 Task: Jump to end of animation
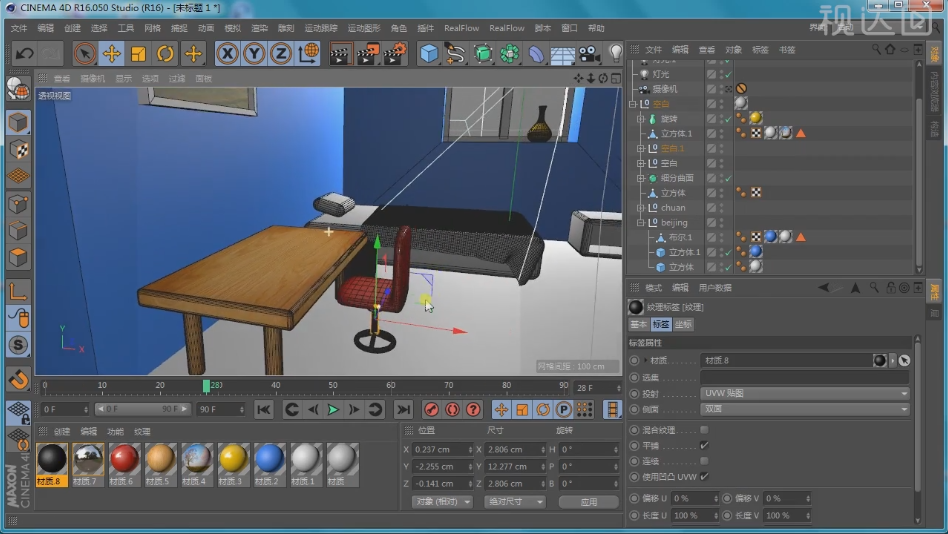pos(403,410)
